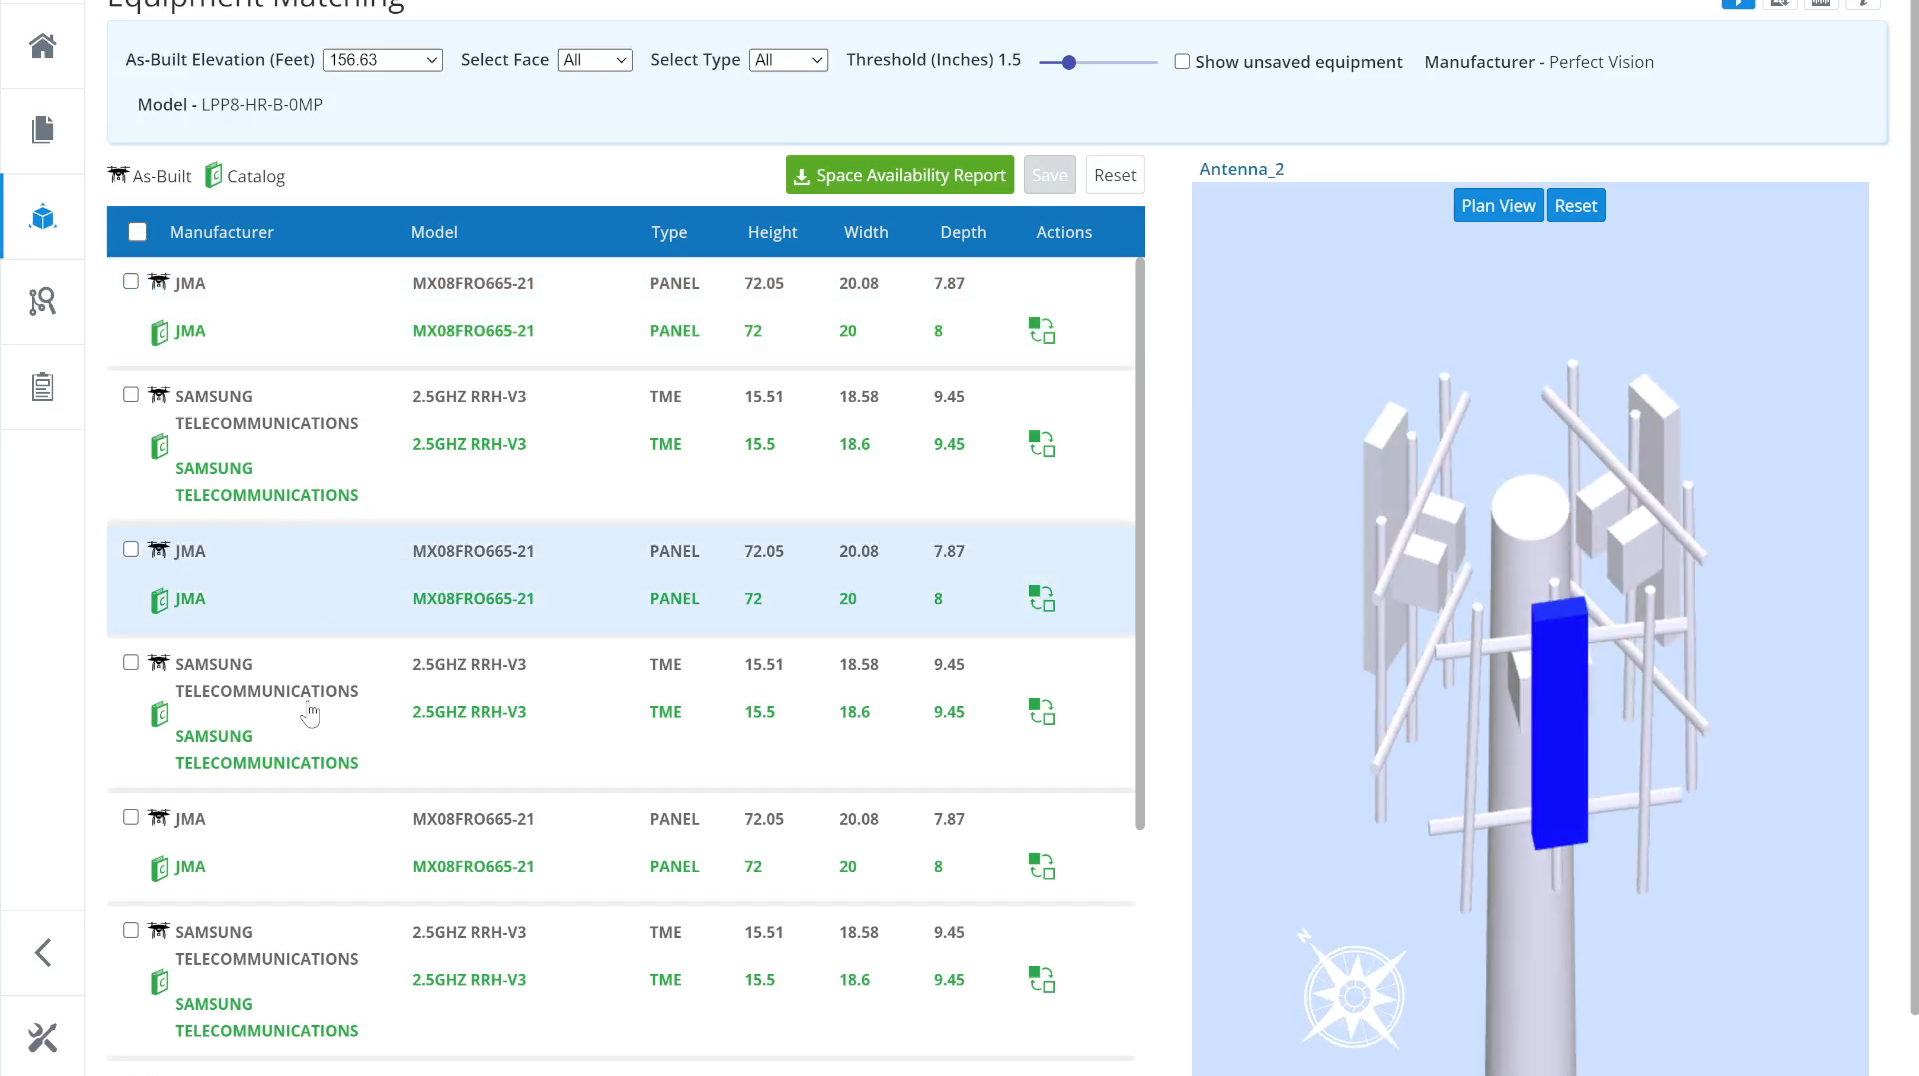1919x1076 pixels.
Task: Collapse the sidebar with the left chevron
Action: pyautogui.click(x=43, y=953)
